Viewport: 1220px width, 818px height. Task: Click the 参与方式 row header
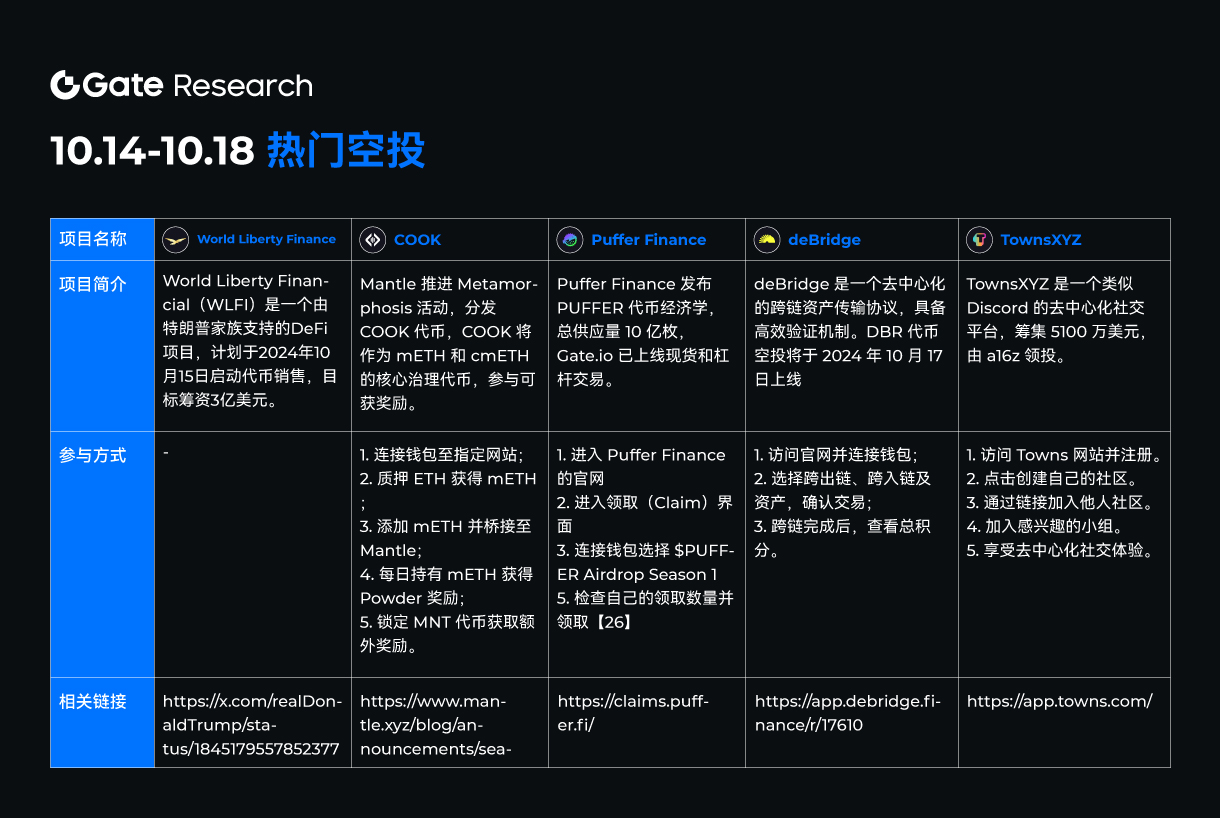click(93, 455)
